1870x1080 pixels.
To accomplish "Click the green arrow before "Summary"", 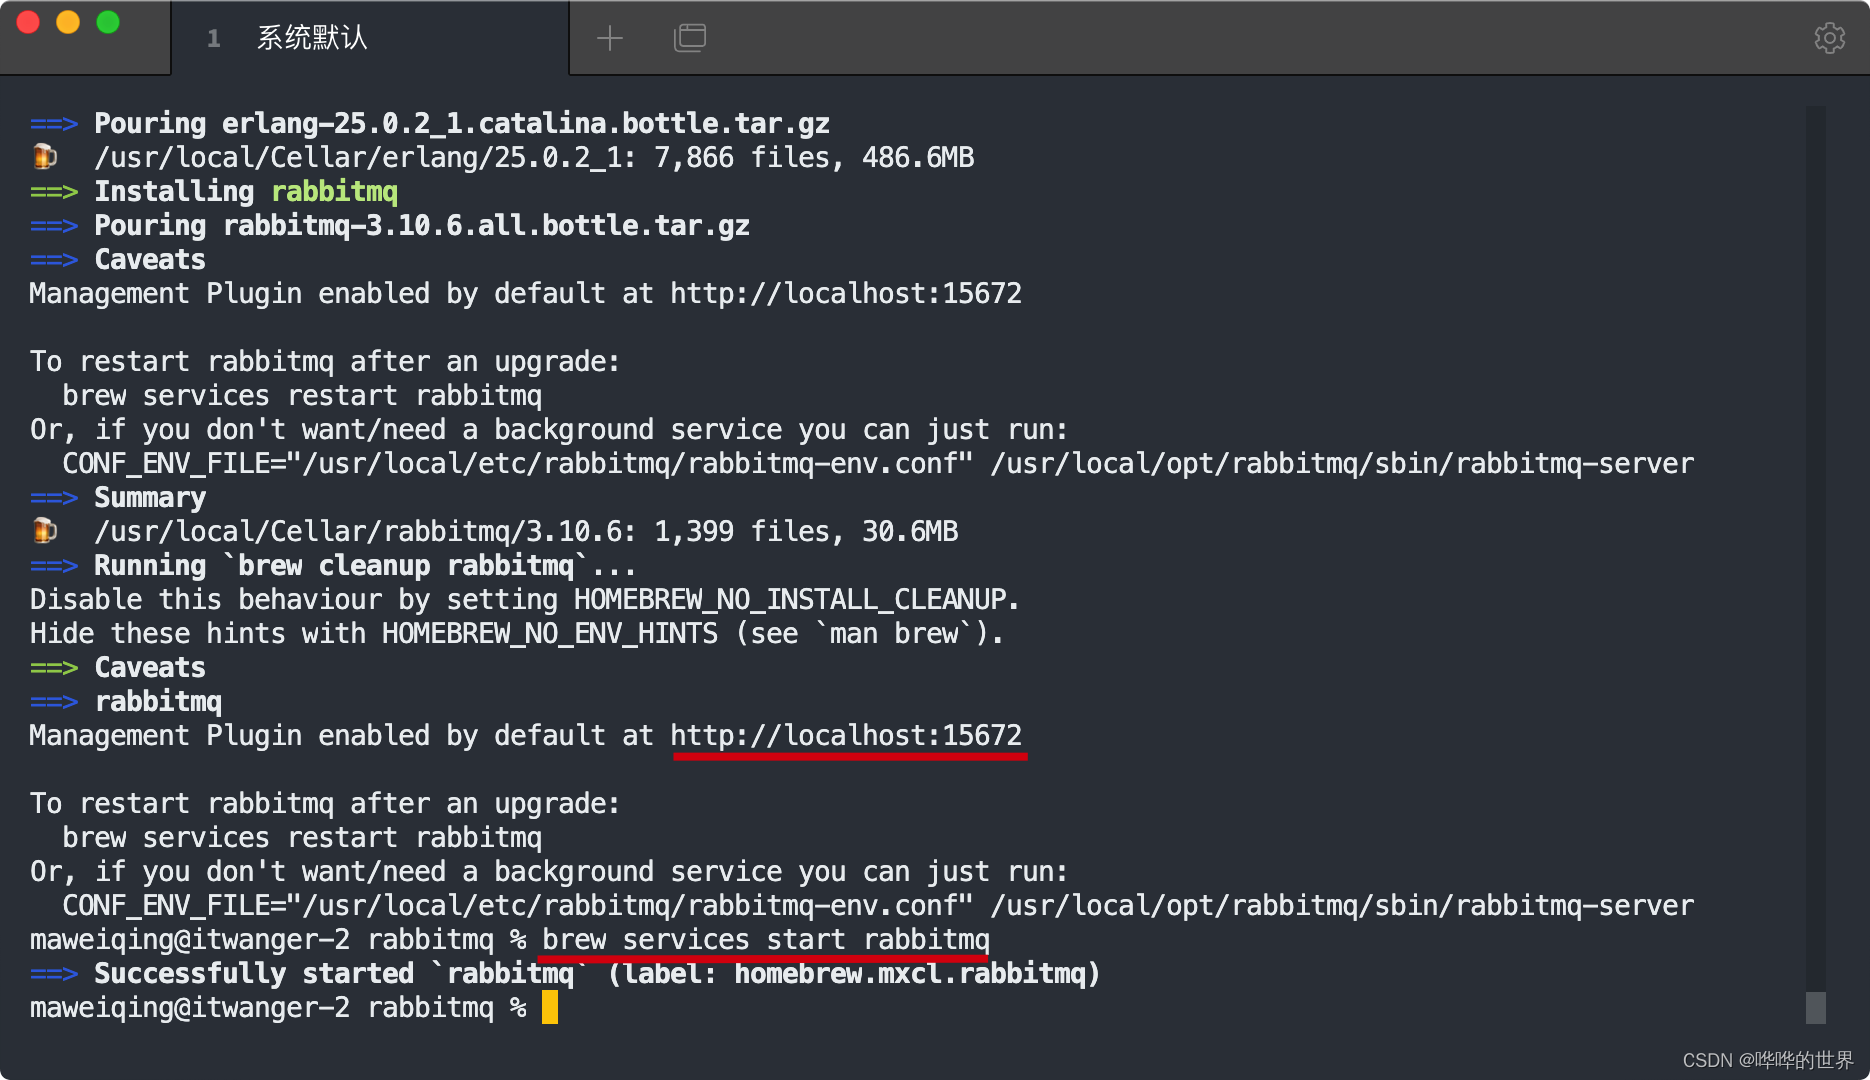I will click(x=53, y=498).
